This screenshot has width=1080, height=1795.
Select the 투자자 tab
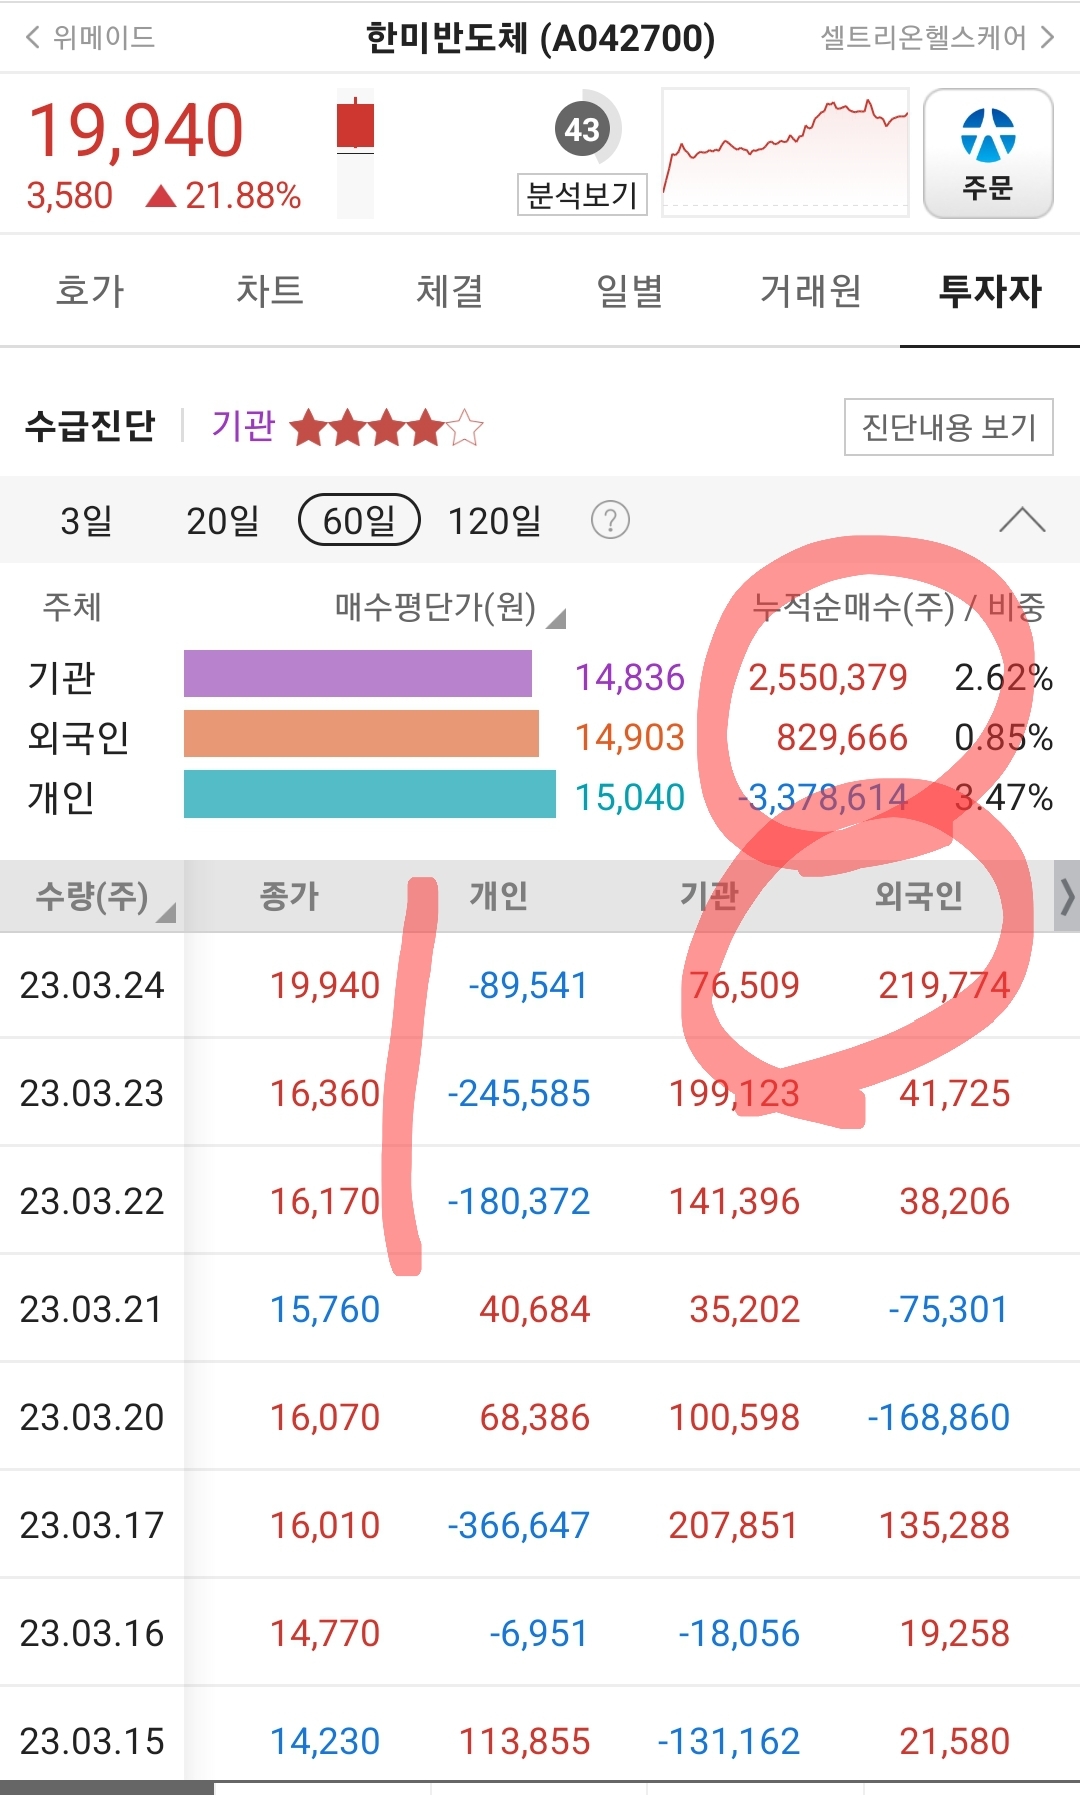click(990, 291)
